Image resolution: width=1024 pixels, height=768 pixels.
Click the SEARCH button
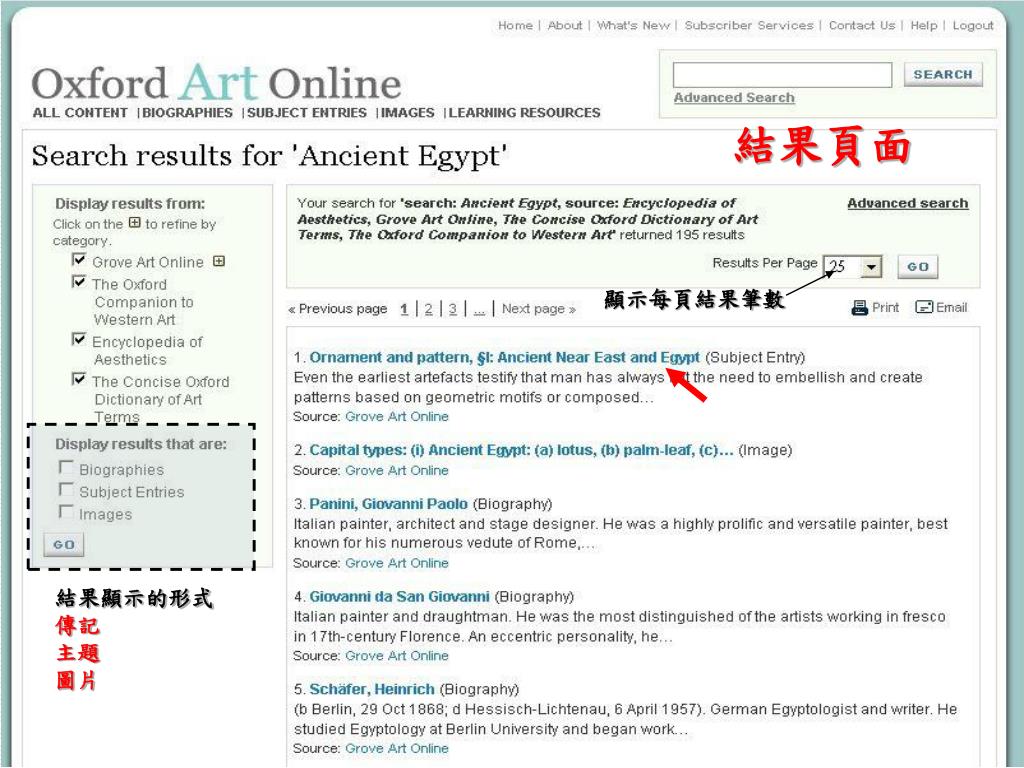coord(943,74)
